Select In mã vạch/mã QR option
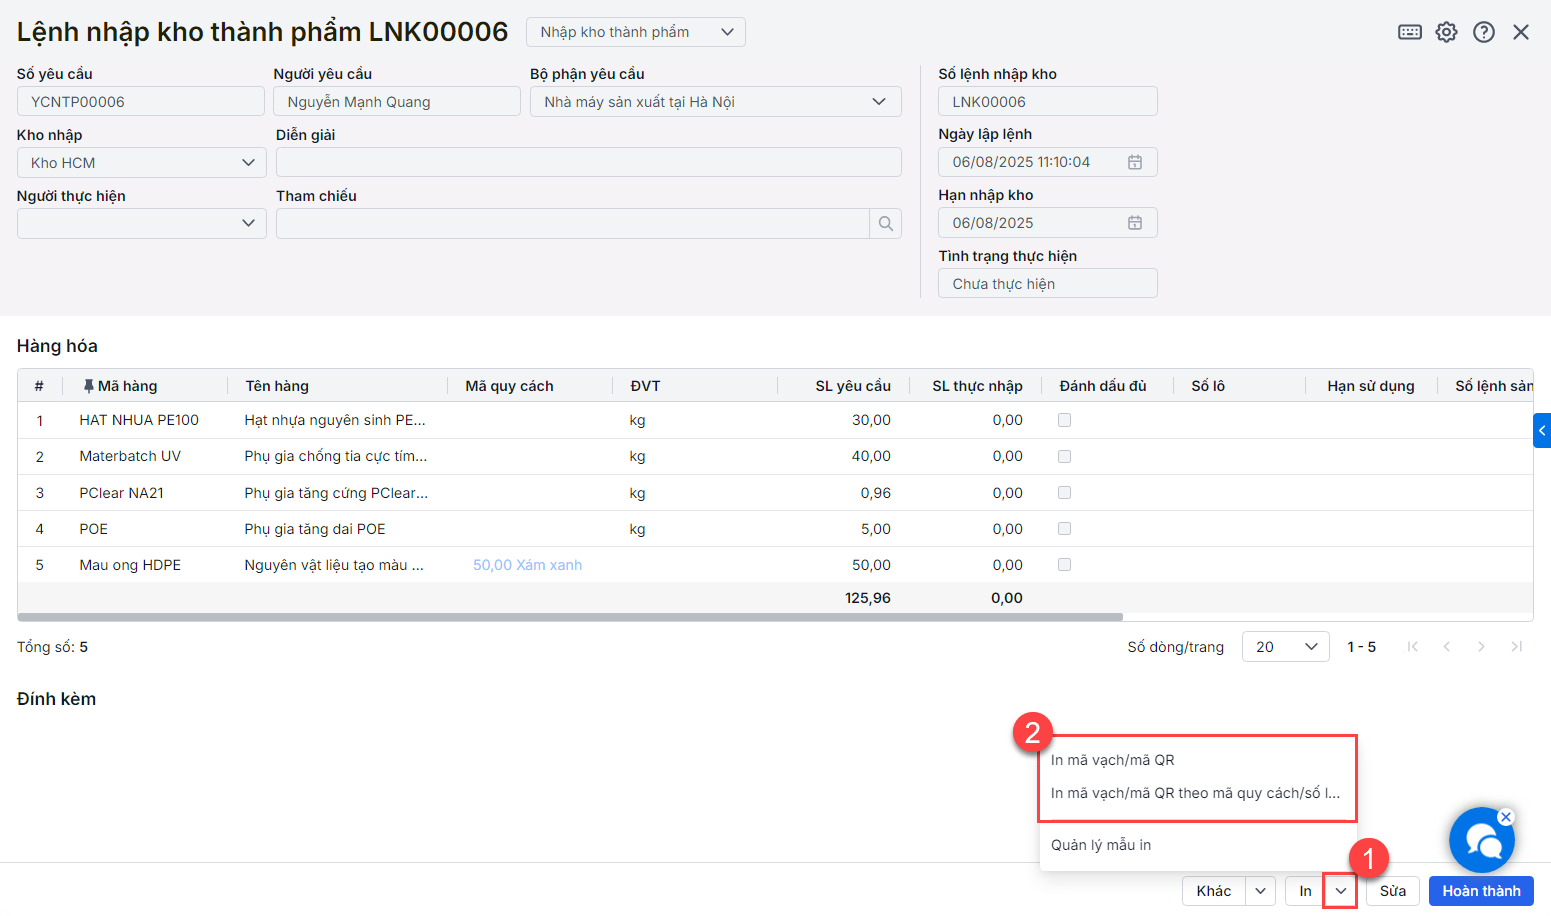The height and width of the screenshot is (916, 1551). [x=1112, y=760]
